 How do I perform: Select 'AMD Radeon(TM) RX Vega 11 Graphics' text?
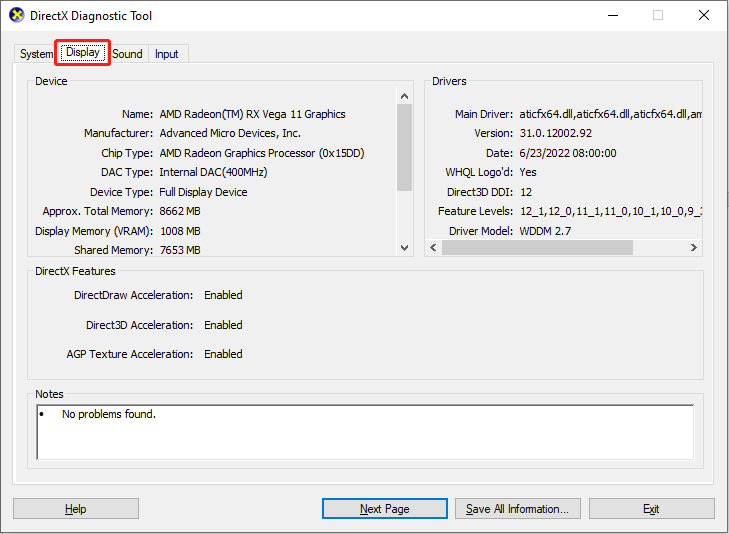tap(252, 114)
